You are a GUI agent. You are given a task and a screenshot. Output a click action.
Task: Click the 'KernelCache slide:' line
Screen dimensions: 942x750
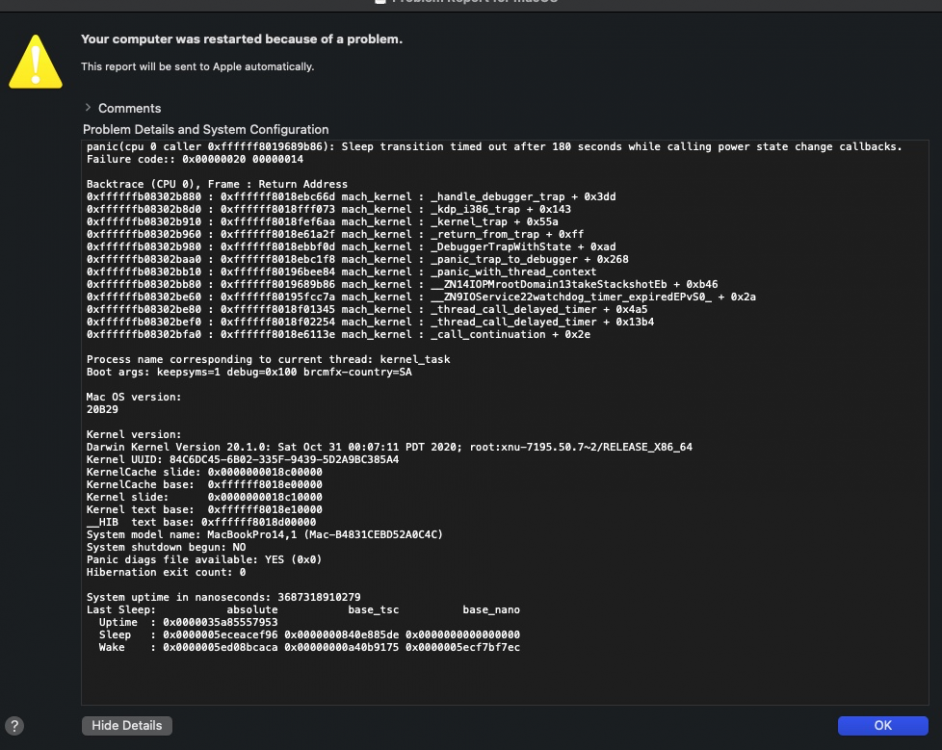(x=204, y=472)
